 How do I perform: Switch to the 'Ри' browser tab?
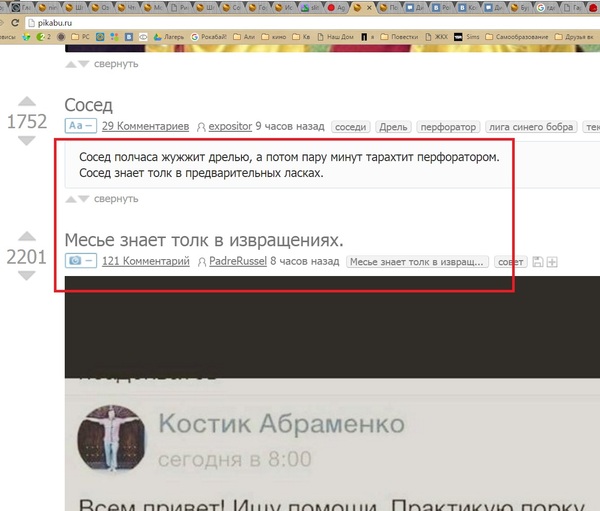point(179,7)
